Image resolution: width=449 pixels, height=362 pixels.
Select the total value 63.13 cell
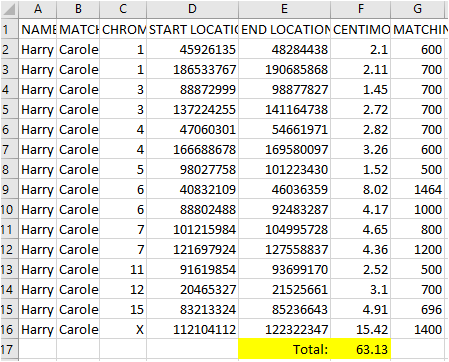[x=361, y=349]
